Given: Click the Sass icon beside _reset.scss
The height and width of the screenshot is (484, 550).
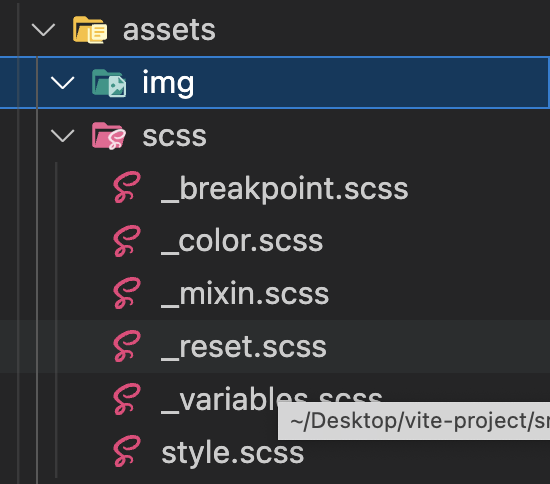Looking at the screenshot, I should tap(127, 347).
